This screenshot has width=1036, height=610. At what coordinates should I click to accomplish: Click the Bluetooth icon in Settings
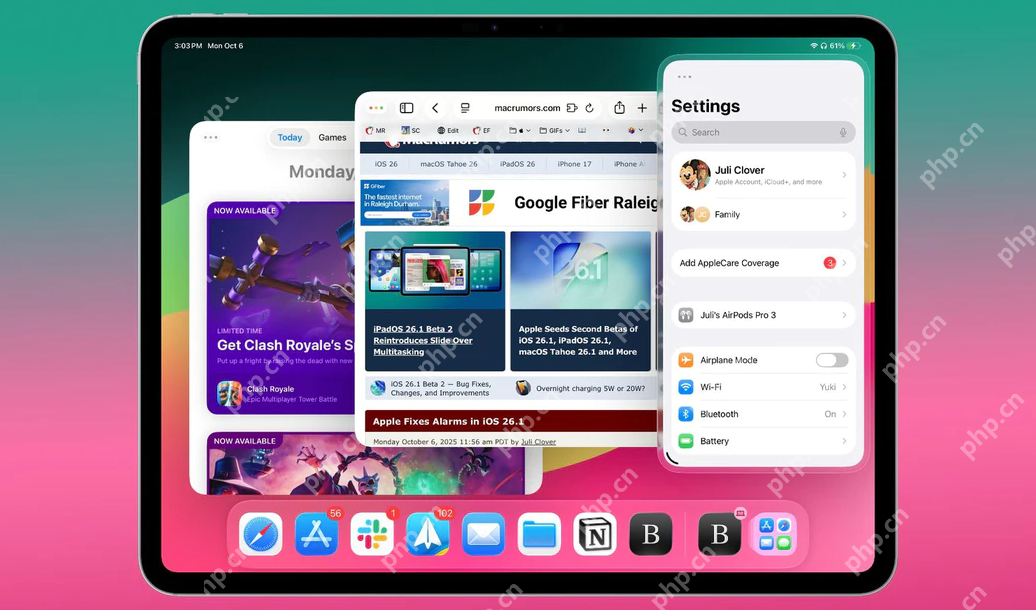pos(686,414)
